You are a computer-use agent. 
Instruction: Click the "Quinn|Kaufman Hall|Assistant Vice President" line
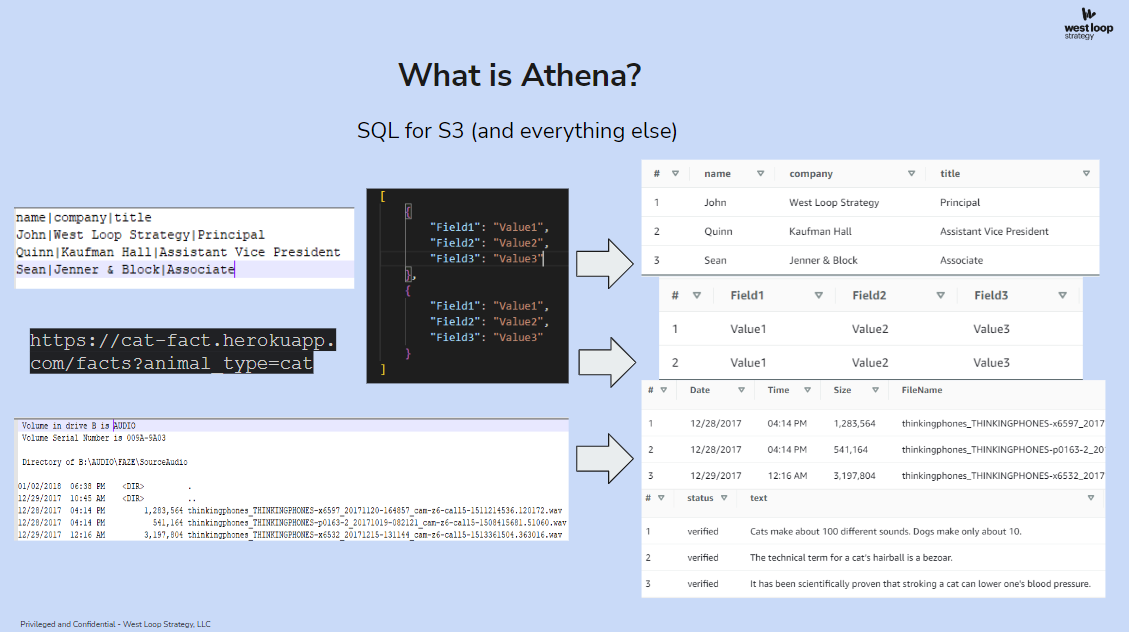pyautogui.click(x=178, y=252)
